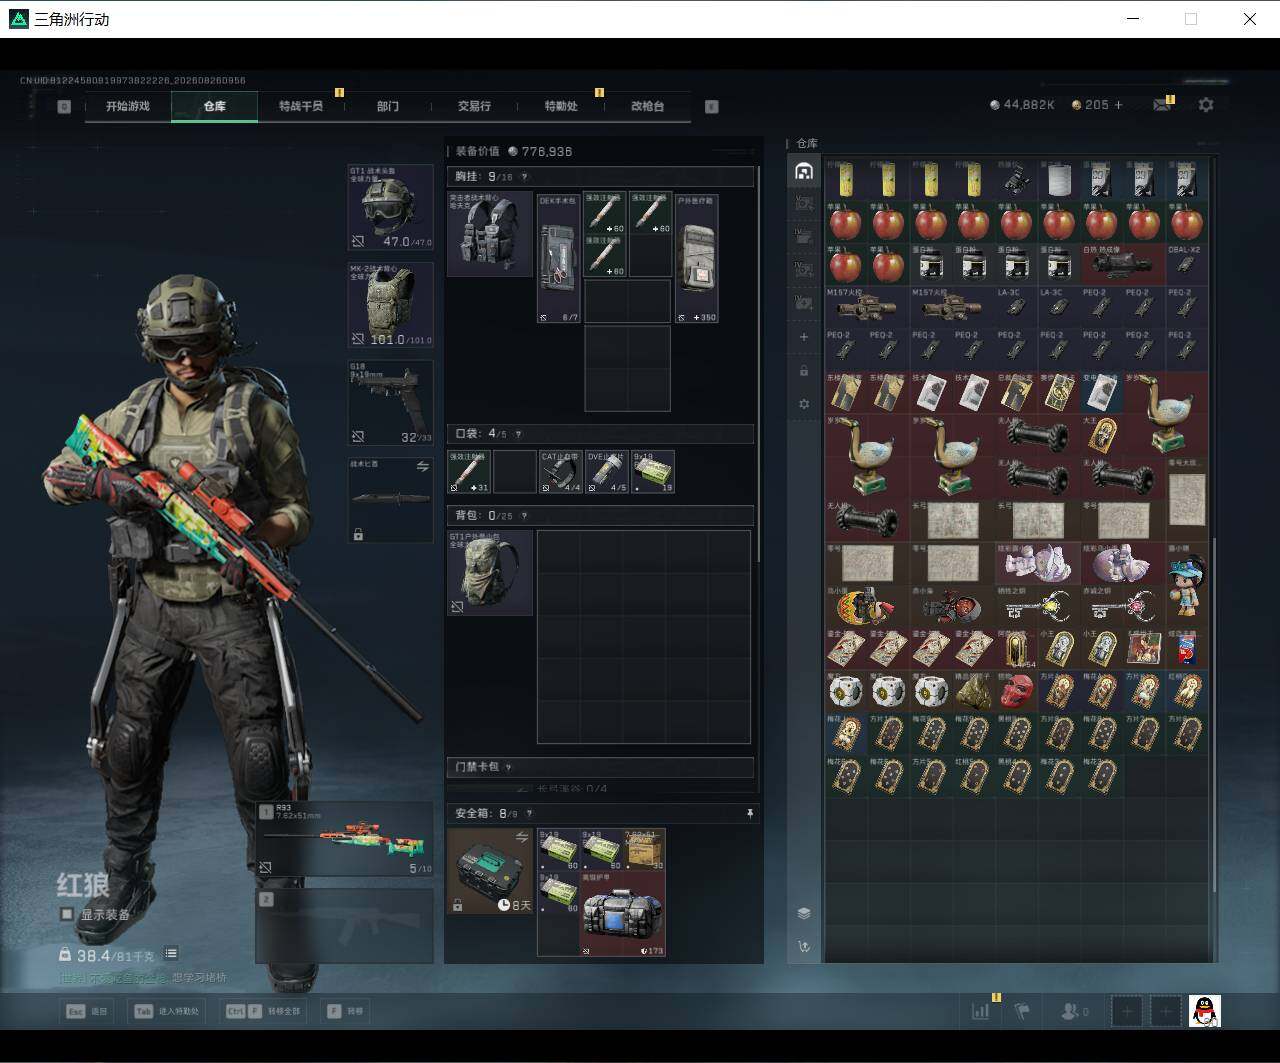The height and width of the screenshot is (1063, 1280).
Task: Click the 门禁卡包 section header
Action: click(600, 767)
